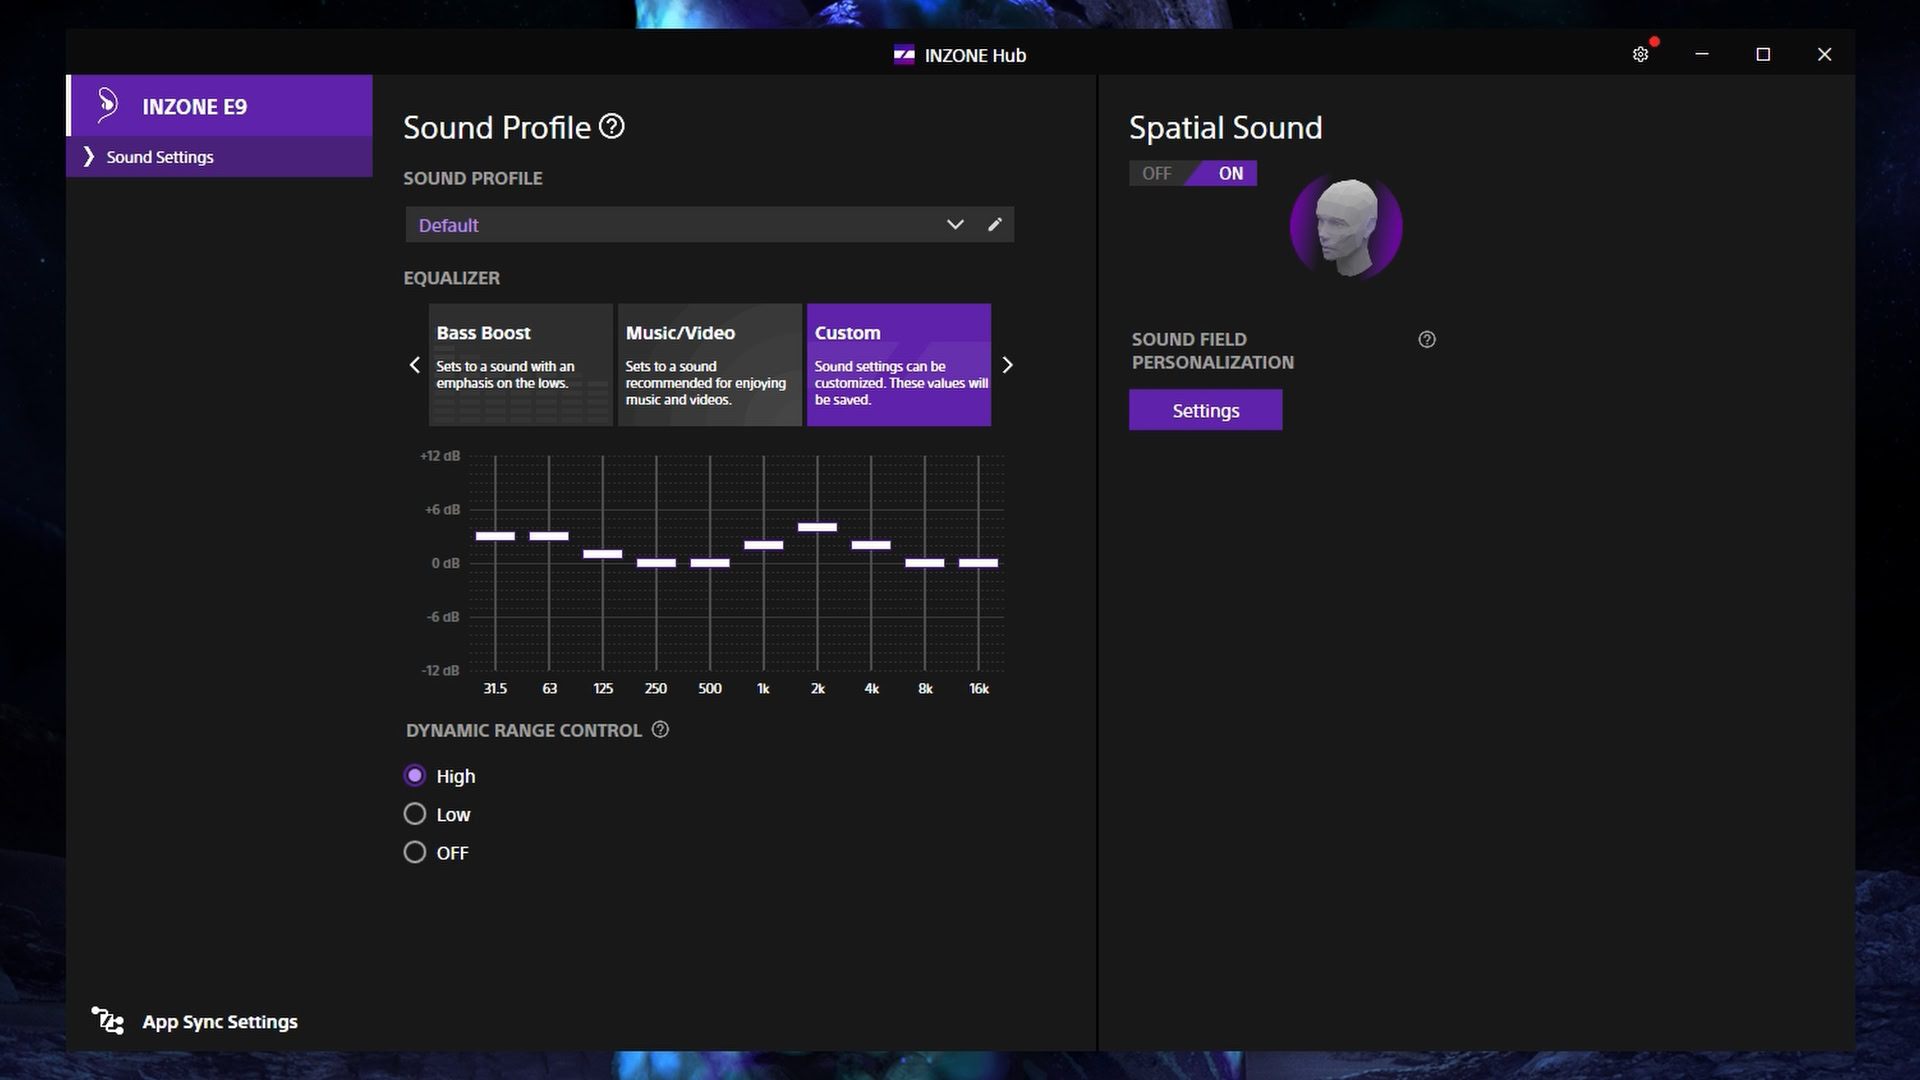Screen dimensions: 1920x1080
Task: Select the INZONE E9 device tab
Action: [219, 106]
